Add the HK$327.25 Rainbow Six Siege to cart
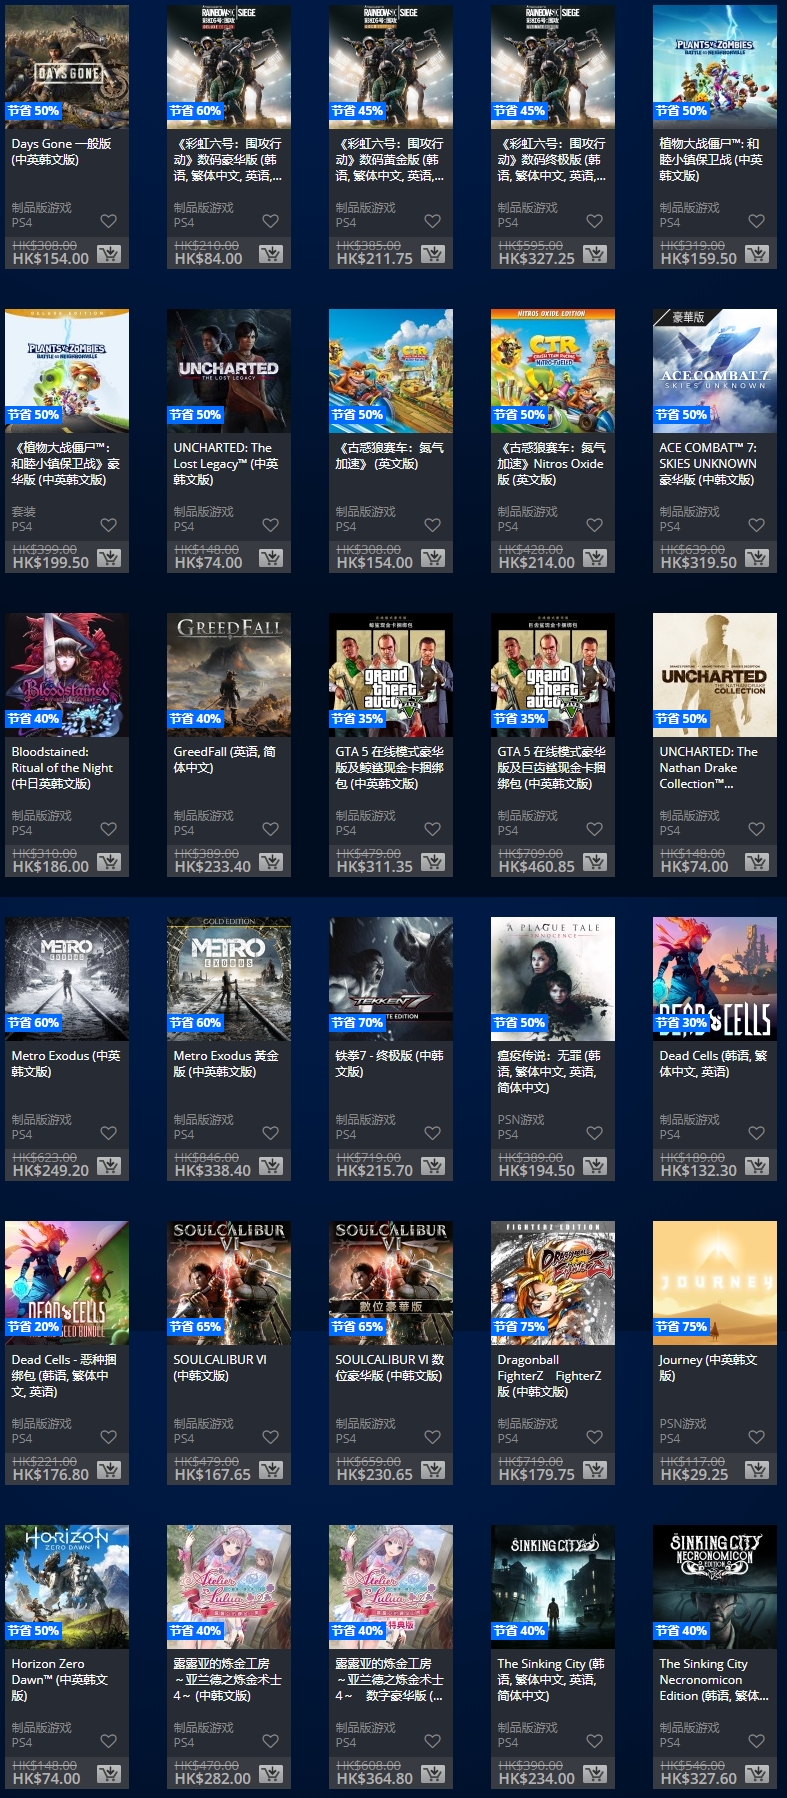Viewport: 787px width, 1798px height. tap(595, 254)
